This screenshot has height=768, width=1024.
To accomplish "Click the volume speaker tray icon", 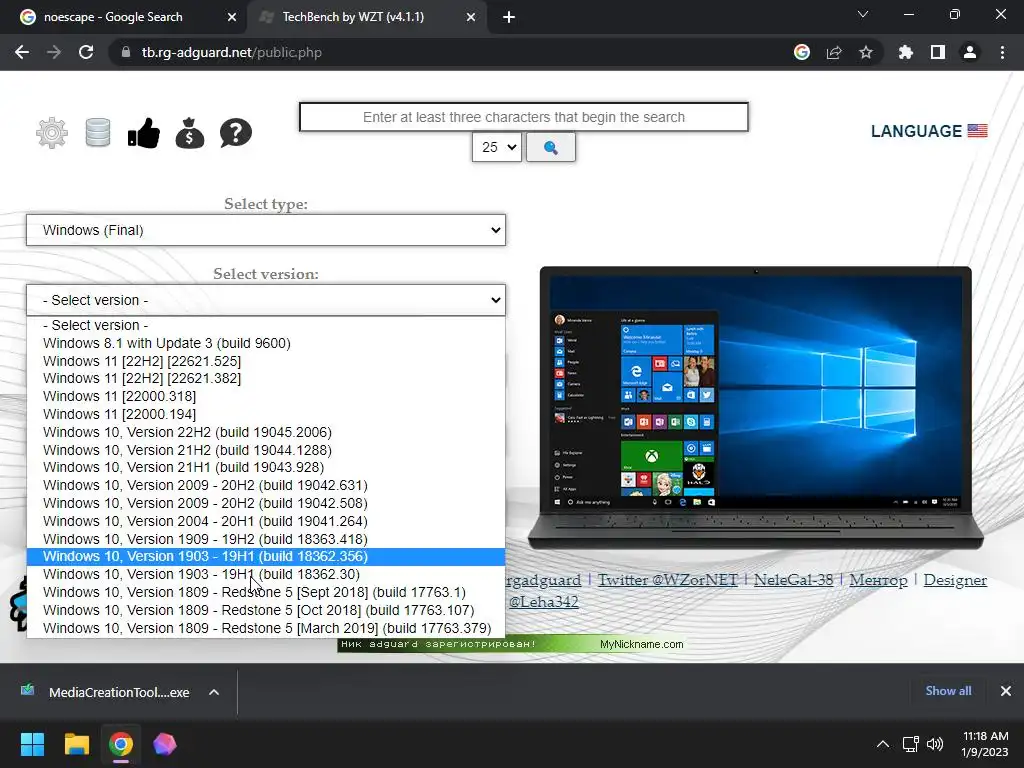I will (935, 744).
